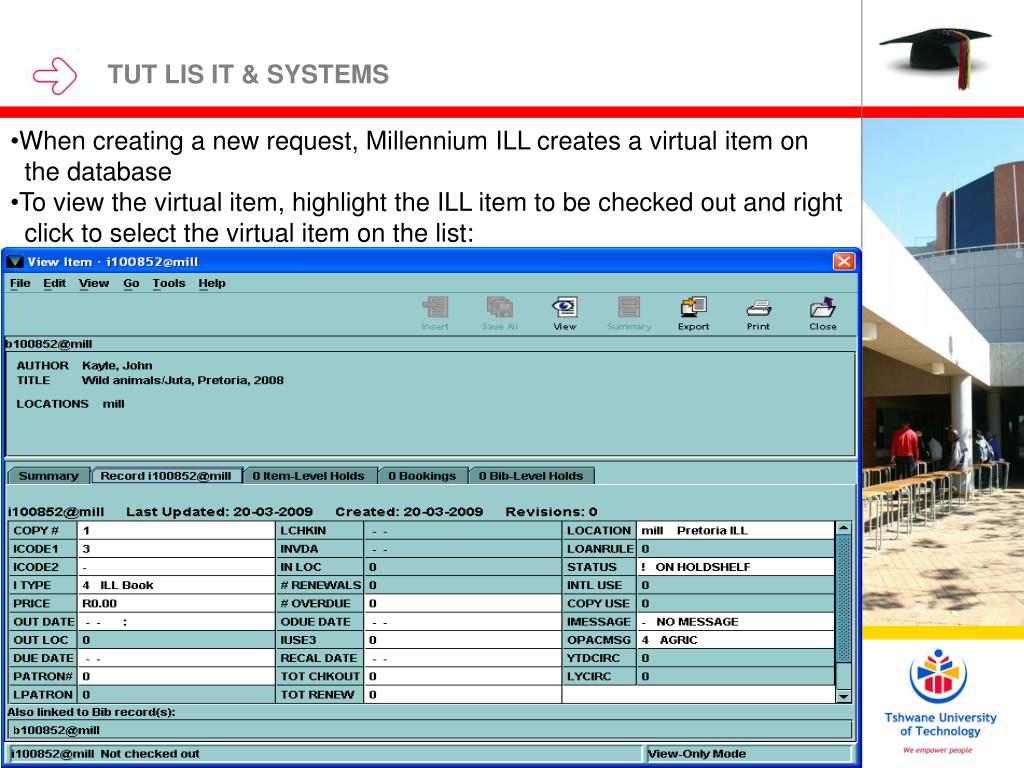Click status text i100852@mill Not checked out

click(x=105, y=754)
